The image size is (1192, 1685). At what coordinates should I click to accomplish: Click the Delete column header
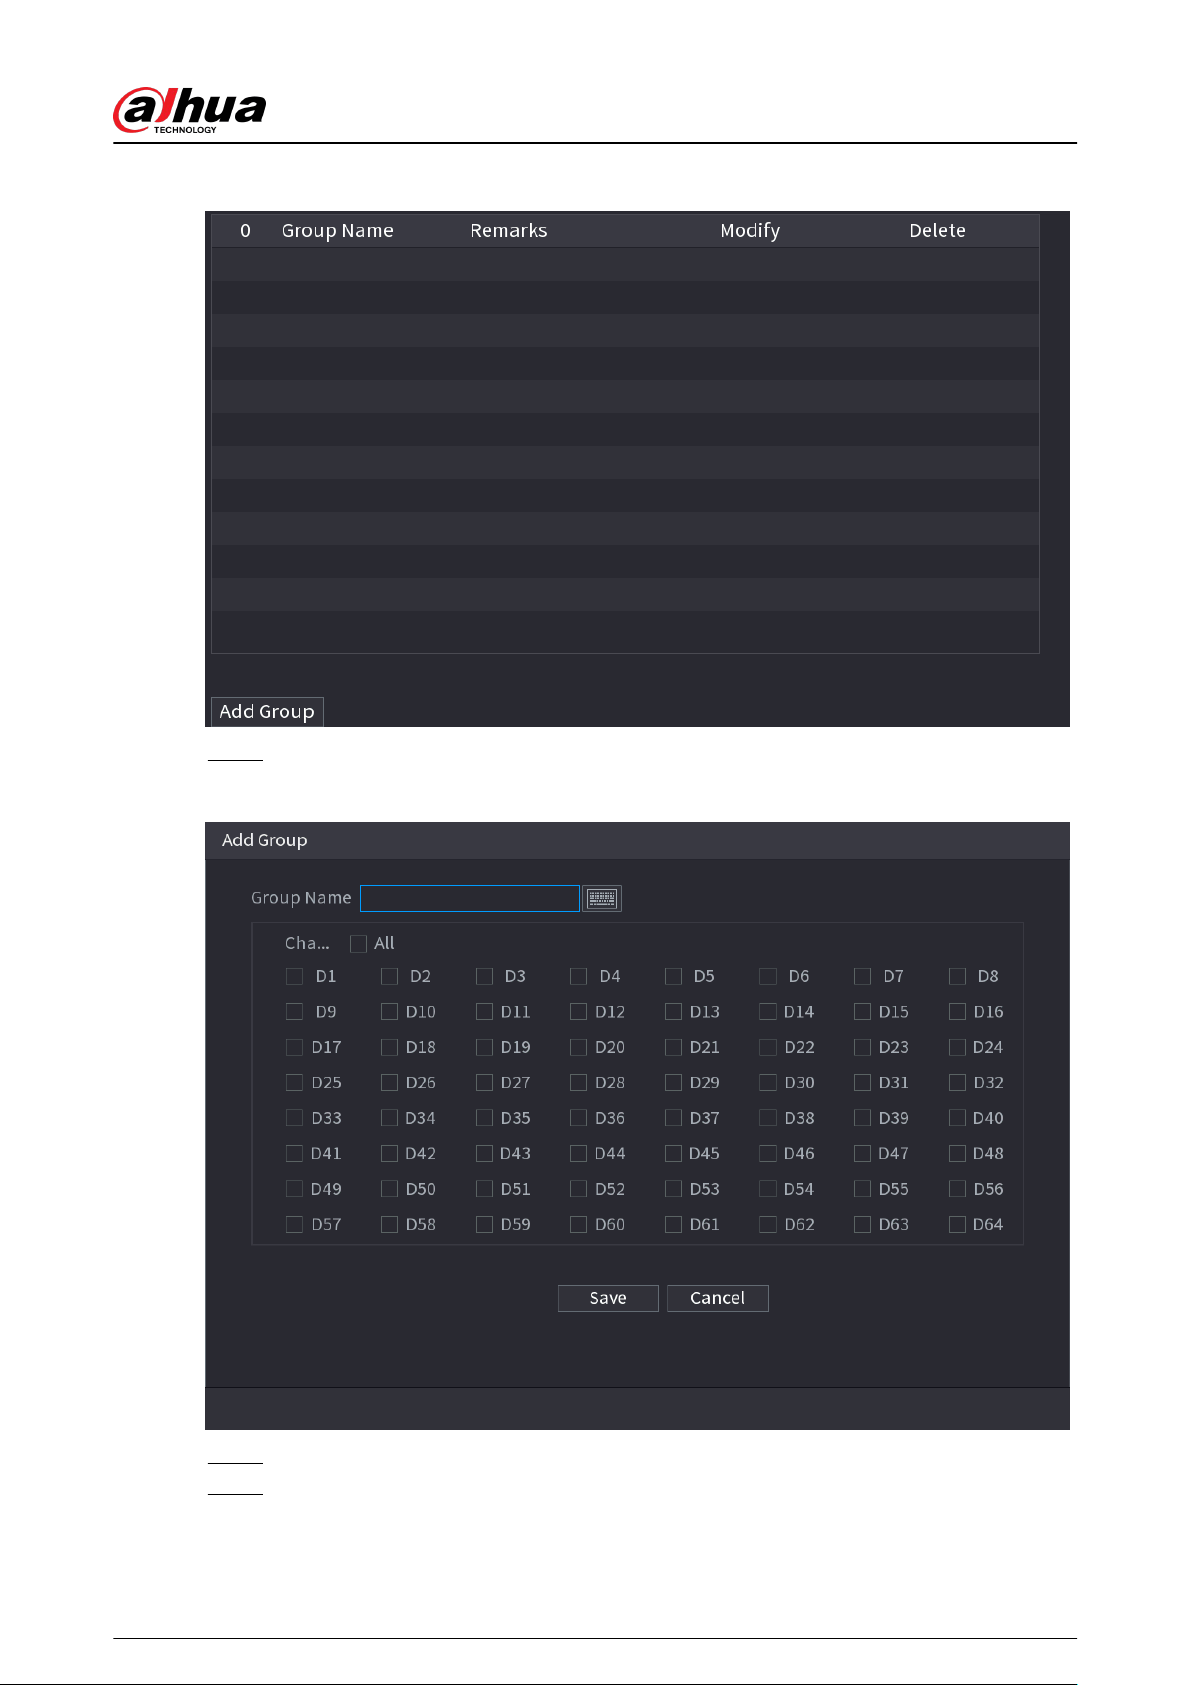938,231
